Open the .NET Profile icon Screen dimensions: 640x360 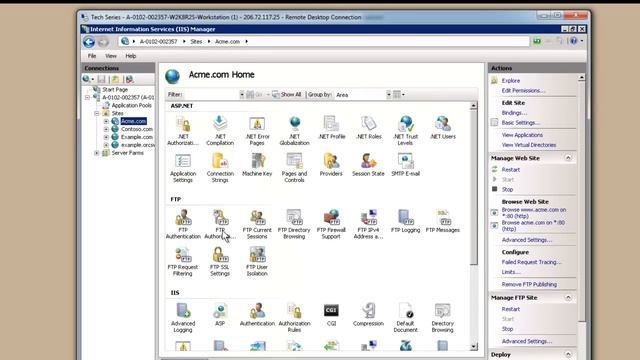[331, 128]
